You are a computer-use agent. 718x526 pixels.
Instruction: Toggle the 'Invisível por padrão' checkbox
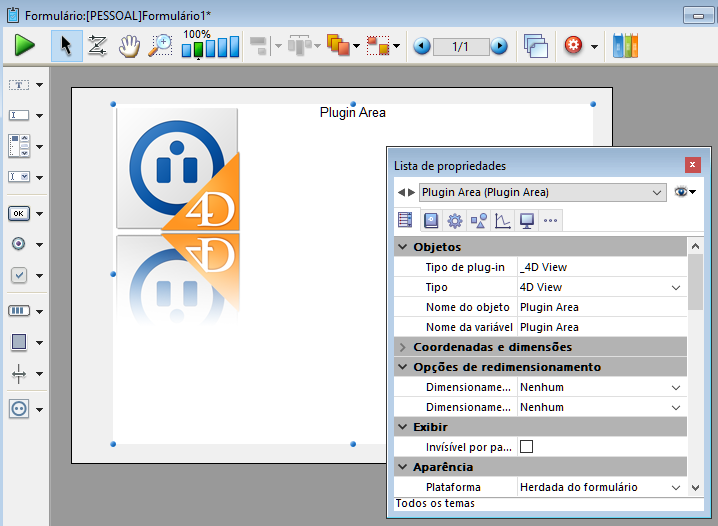526,447
